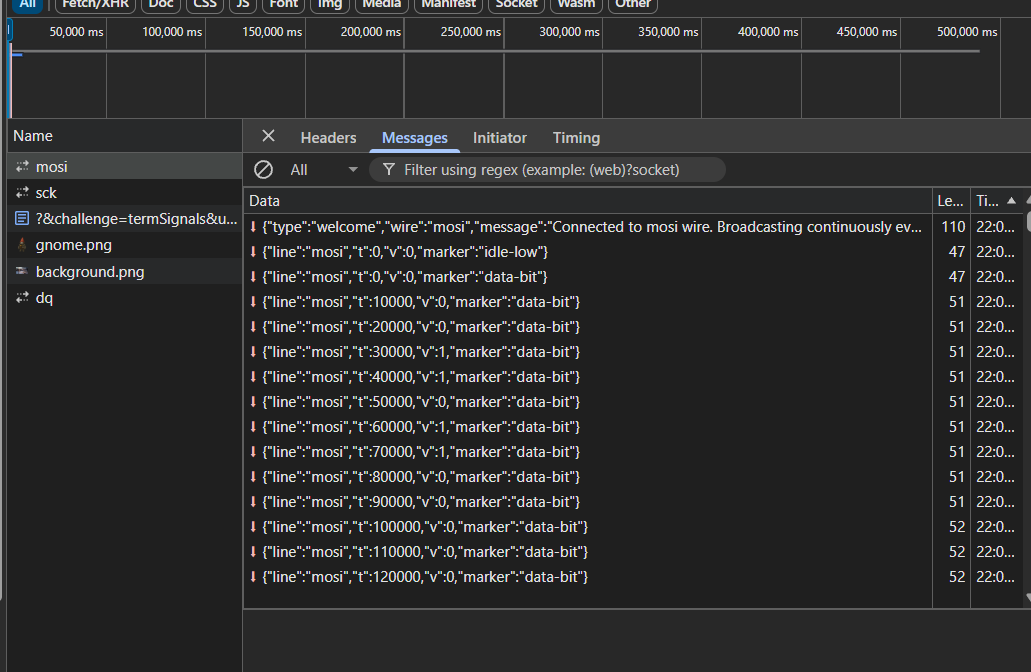
Task: Filter requests by Manifest type
Action: pyautogui.click(x=448, y=4)
